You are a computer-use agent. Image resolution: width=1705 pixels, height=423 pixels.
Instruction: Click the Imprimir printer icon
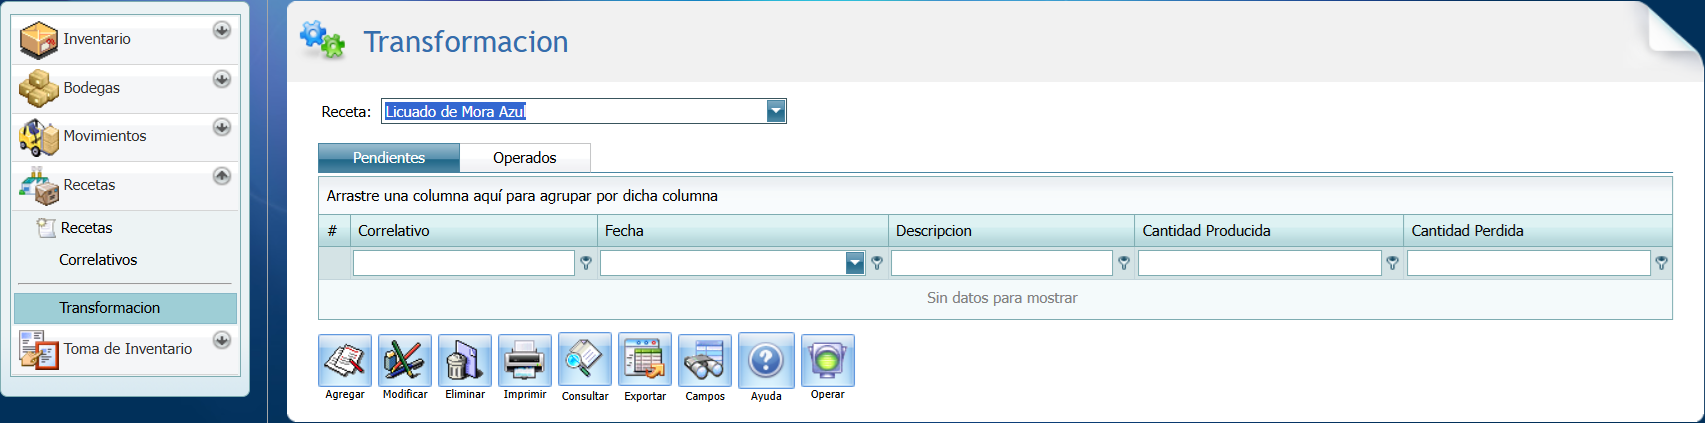coord(525,360)
